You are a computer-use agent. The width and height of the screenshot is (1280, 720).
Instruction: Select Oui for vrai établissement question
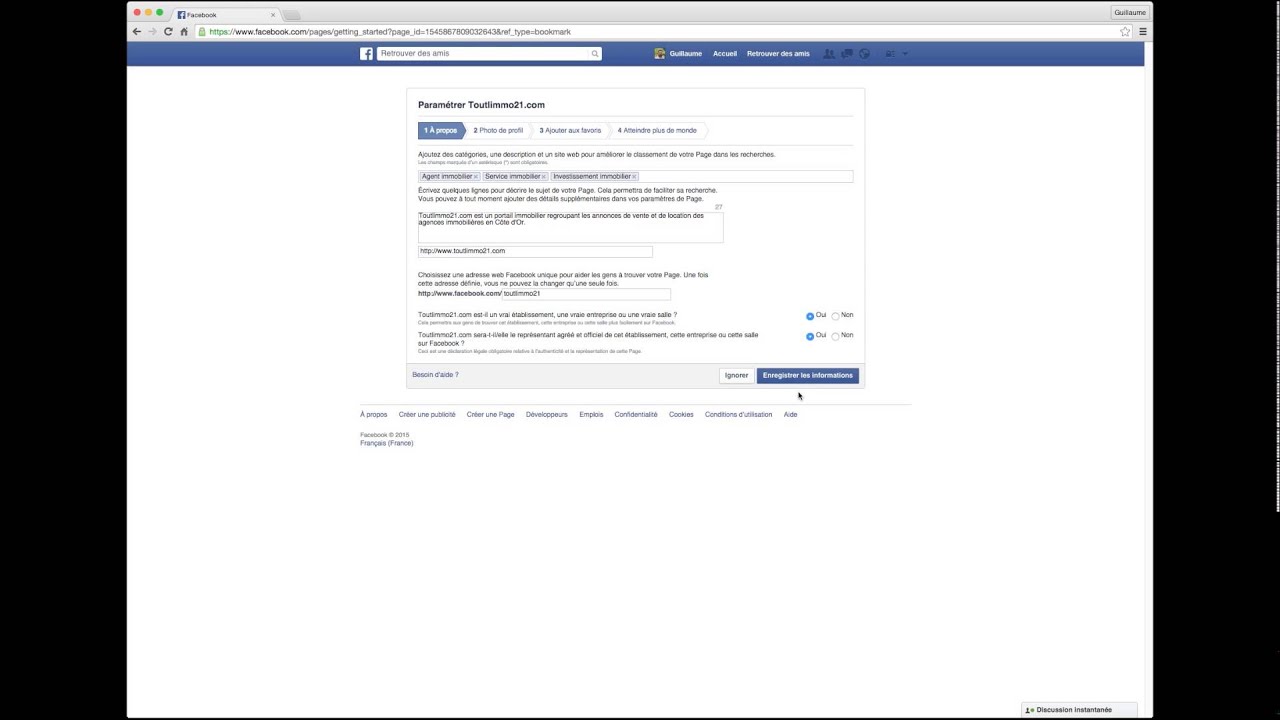(x=810, y=316)
